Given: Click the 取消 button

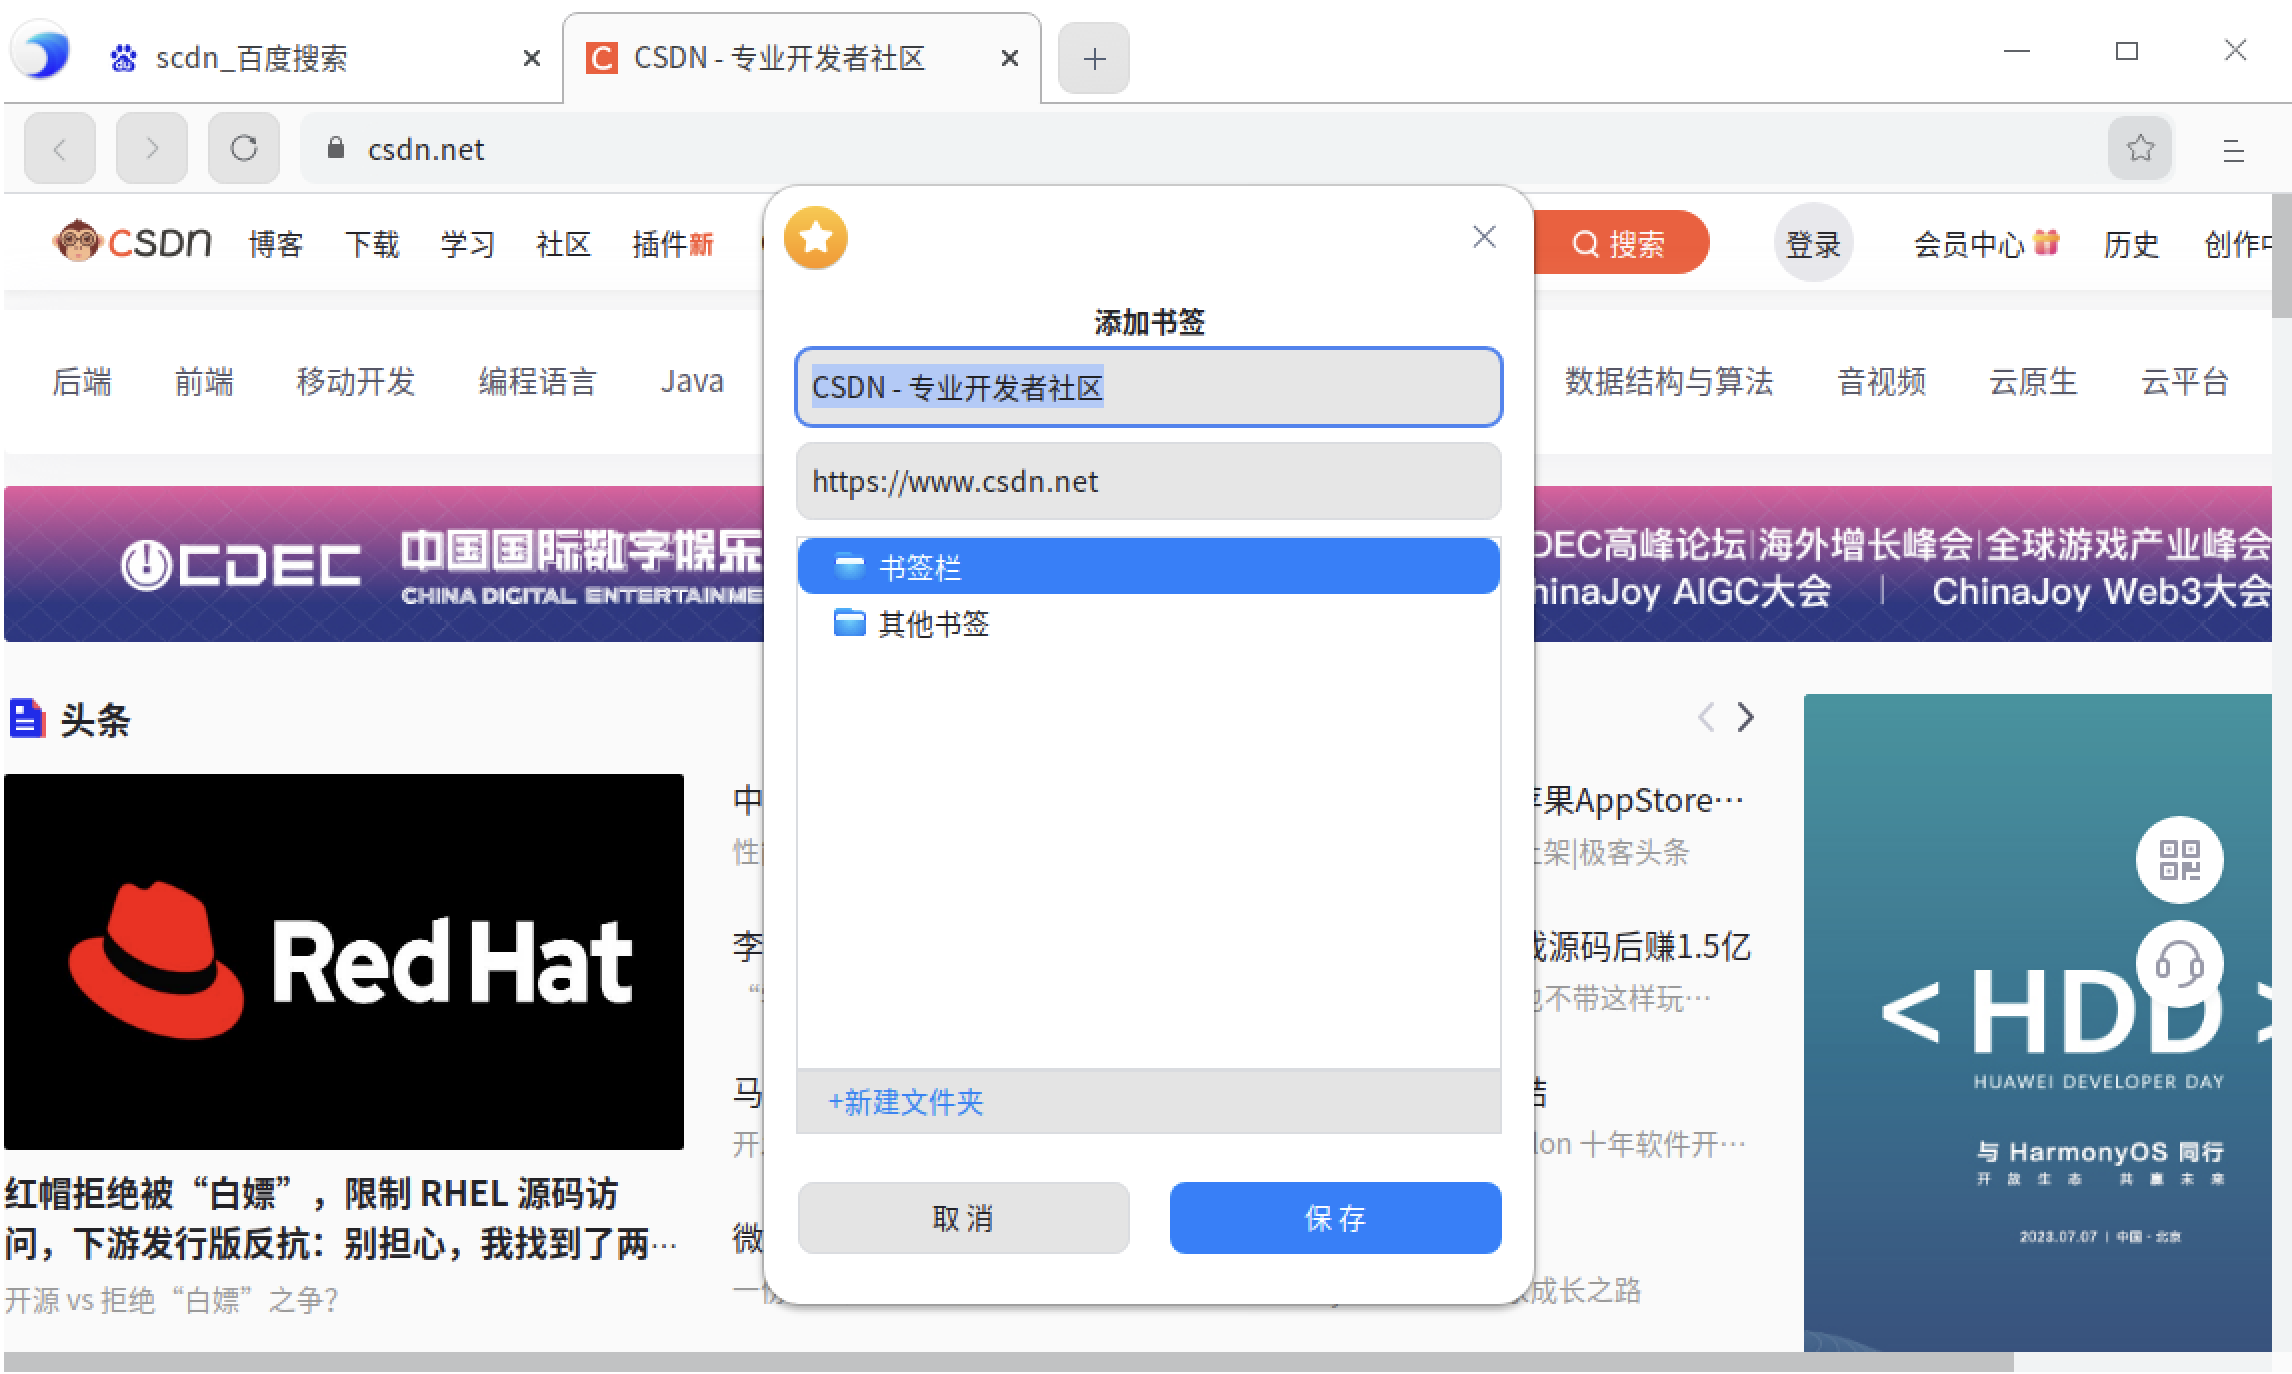Looking at the screenshot, I should tap(964, 1218).
